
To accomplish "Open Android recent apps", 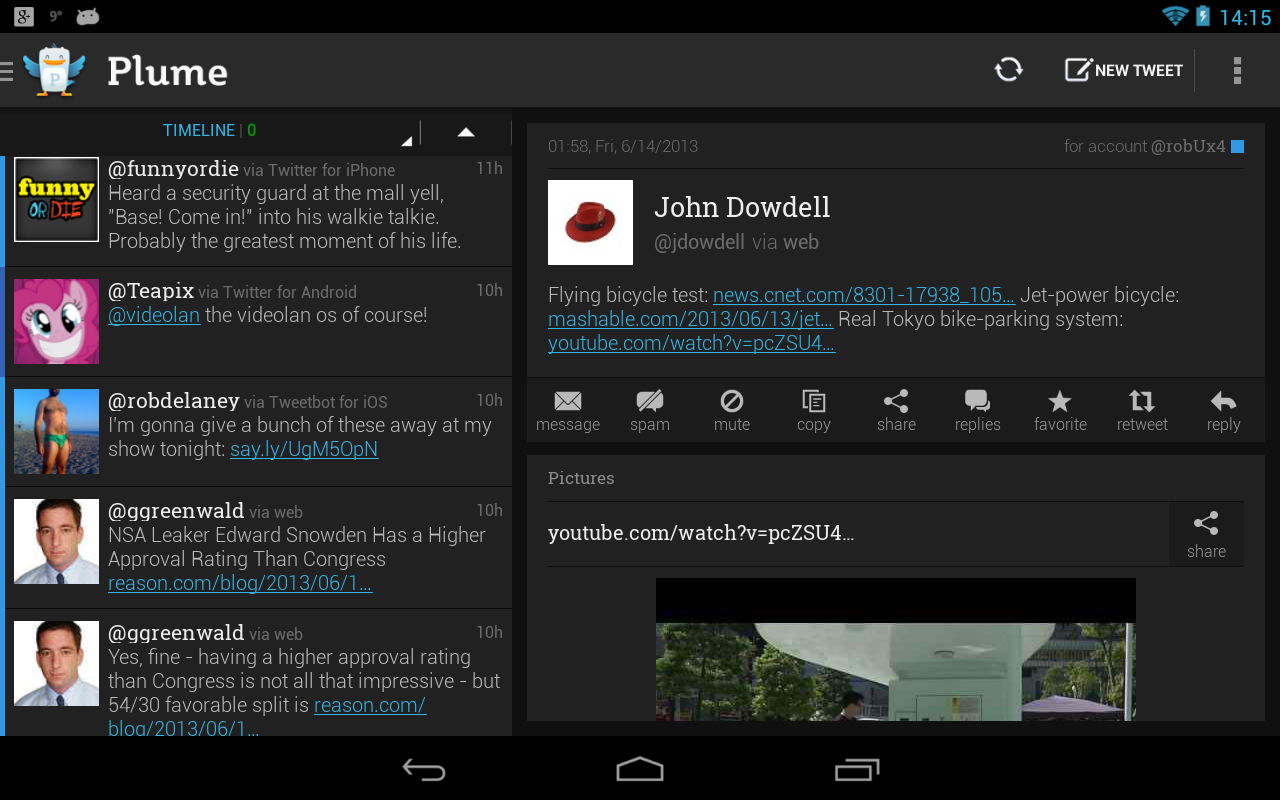I will pyautogui.click(x=857, y=769).
